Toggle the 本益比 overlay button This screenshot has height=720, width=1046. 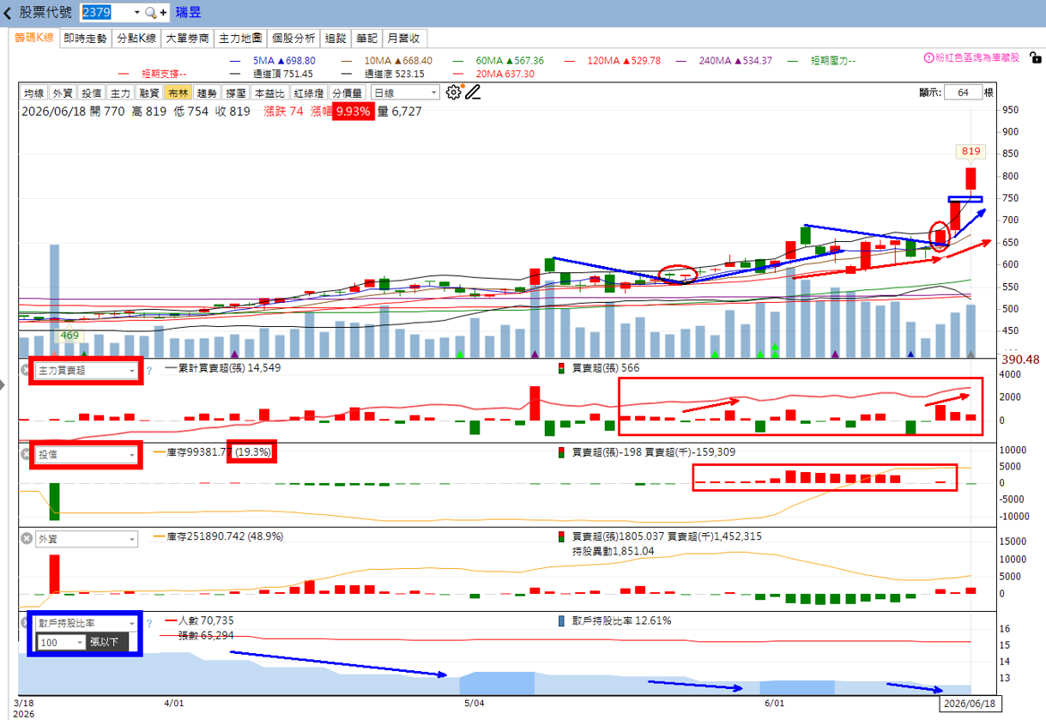click(270, 93)
